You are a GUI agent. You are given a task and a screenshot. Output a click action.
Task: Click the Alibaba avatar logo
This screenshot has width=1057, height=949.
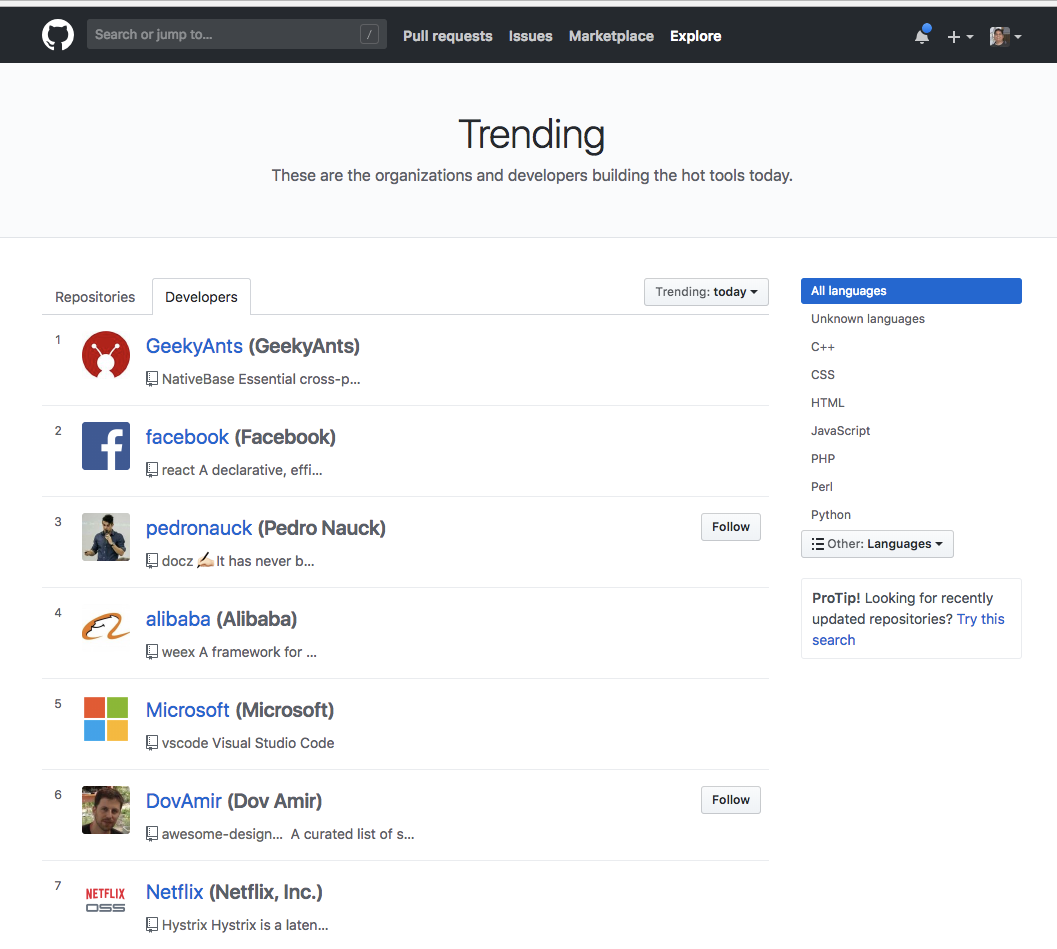[x=106, y=627]
